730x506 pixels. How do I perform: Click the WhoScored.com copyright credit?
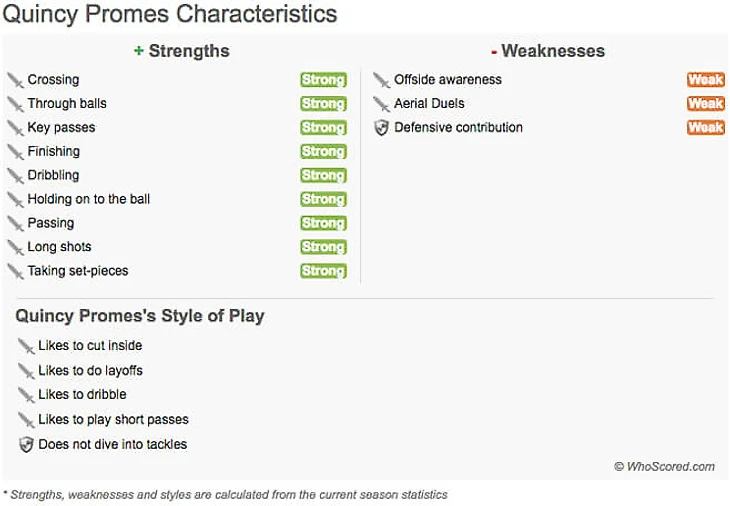(664, 466)
